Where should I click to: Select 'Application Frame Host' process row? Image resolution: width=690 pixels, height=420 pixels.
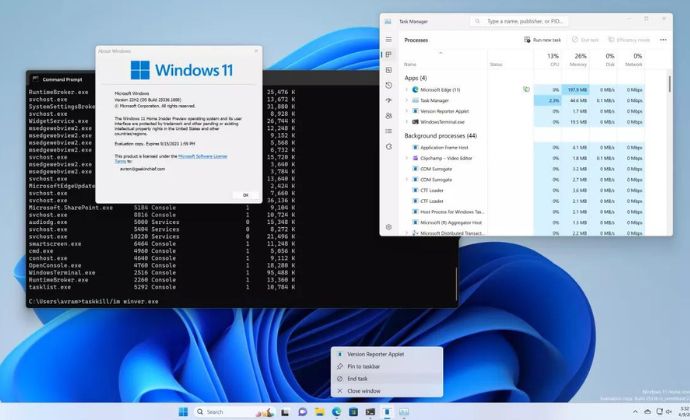tap(524, 147)
